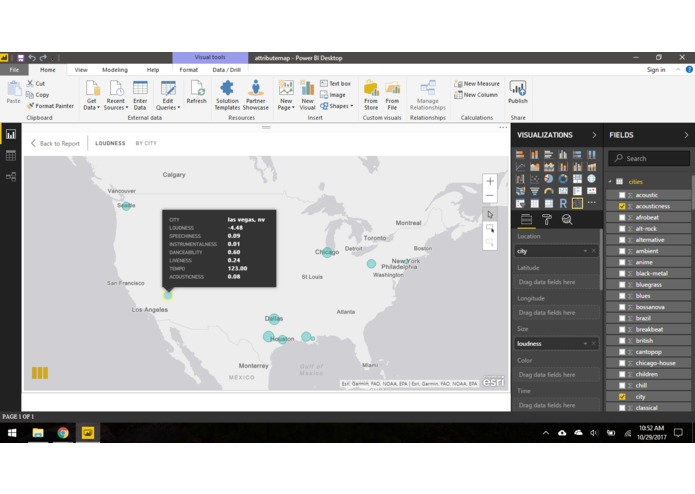
Task: Click the Refresh icon
Action: point(196,92)
